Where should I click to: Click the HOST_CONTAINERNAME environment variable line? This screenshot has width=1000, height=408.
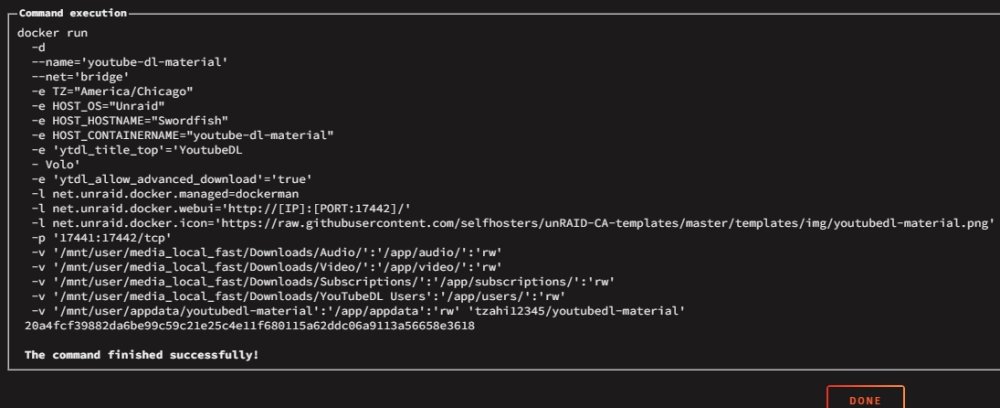[x=183, y=136]
